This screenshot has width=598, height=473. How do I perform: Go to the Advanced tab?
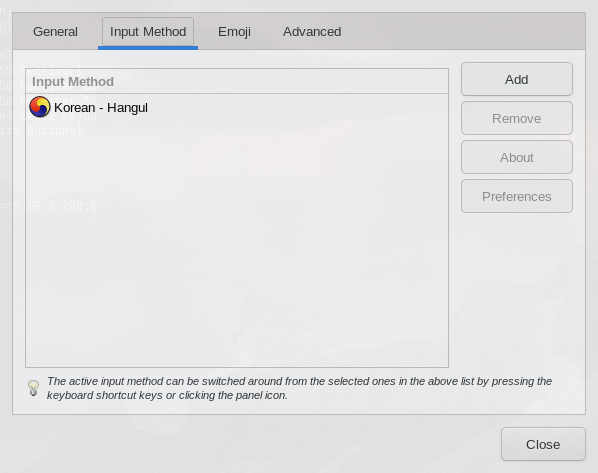(312, 32)
